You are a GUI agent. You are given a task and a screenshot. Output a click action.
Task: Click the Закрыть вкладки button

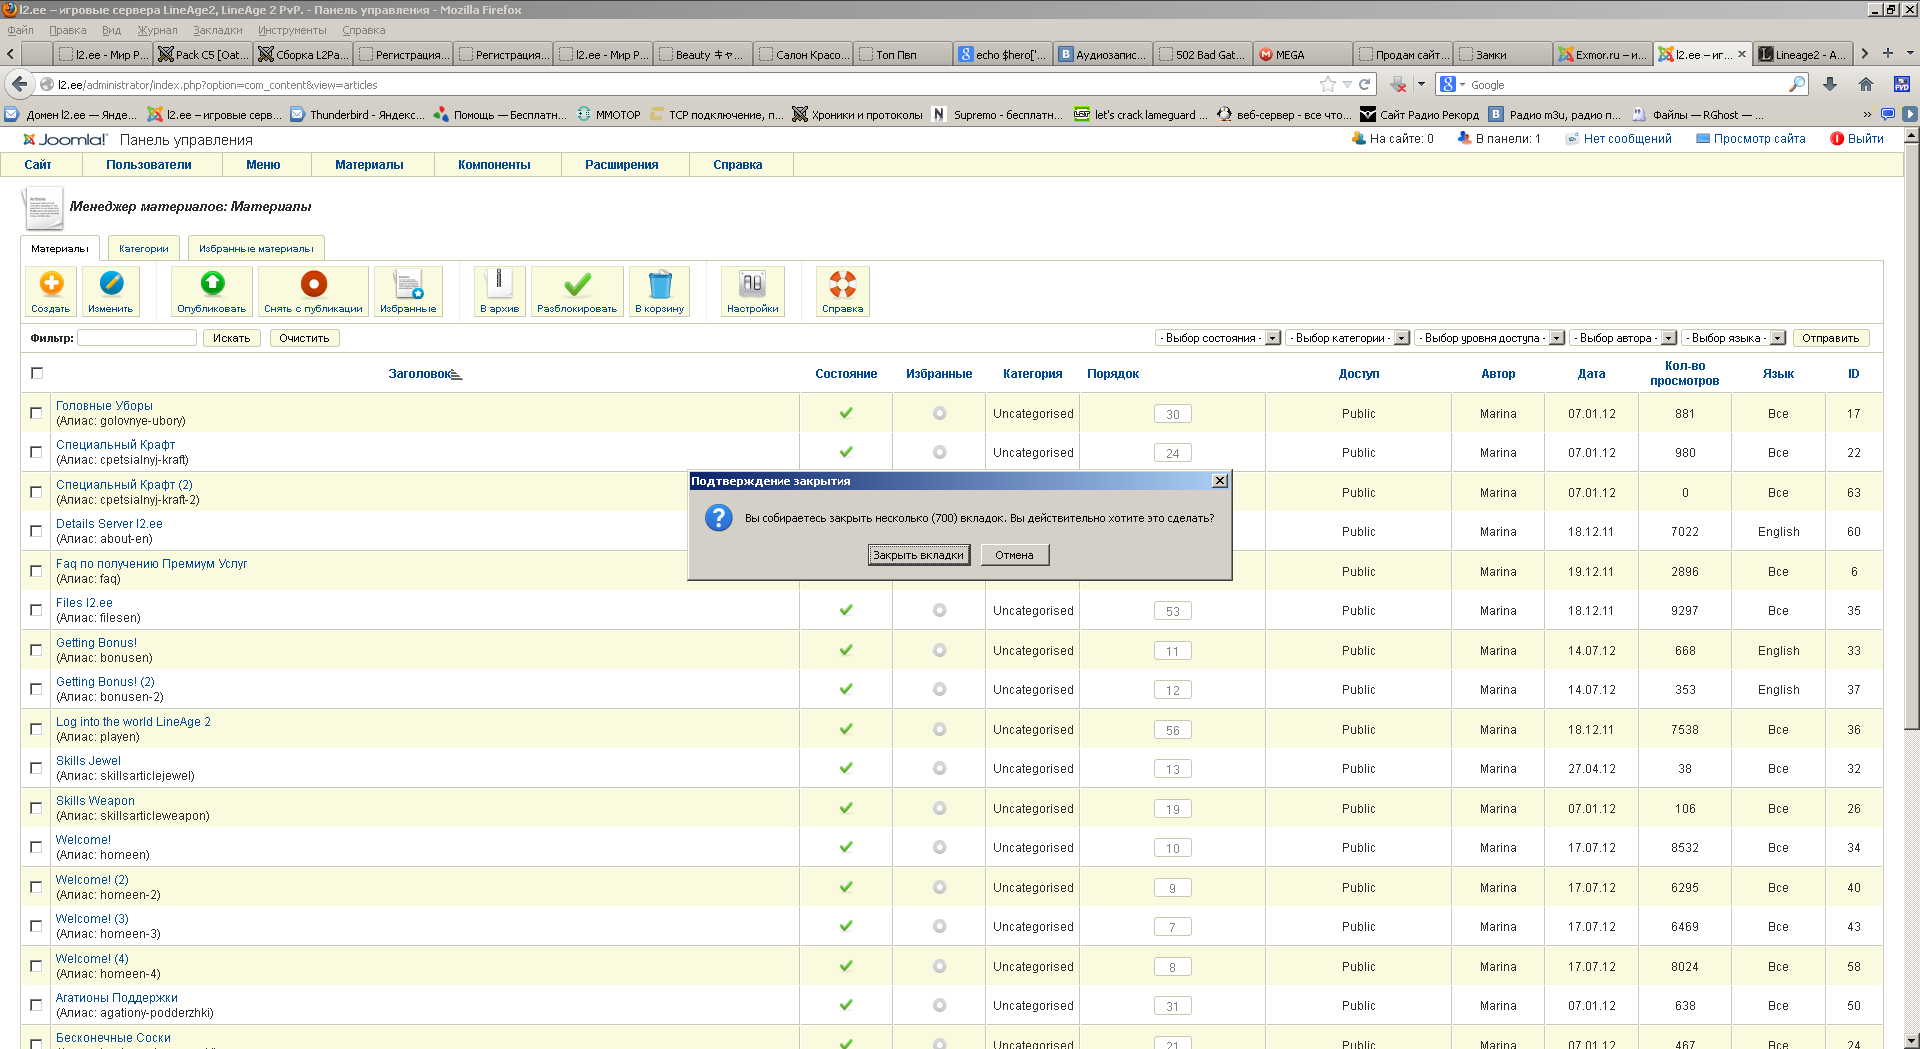click(918, 555)
